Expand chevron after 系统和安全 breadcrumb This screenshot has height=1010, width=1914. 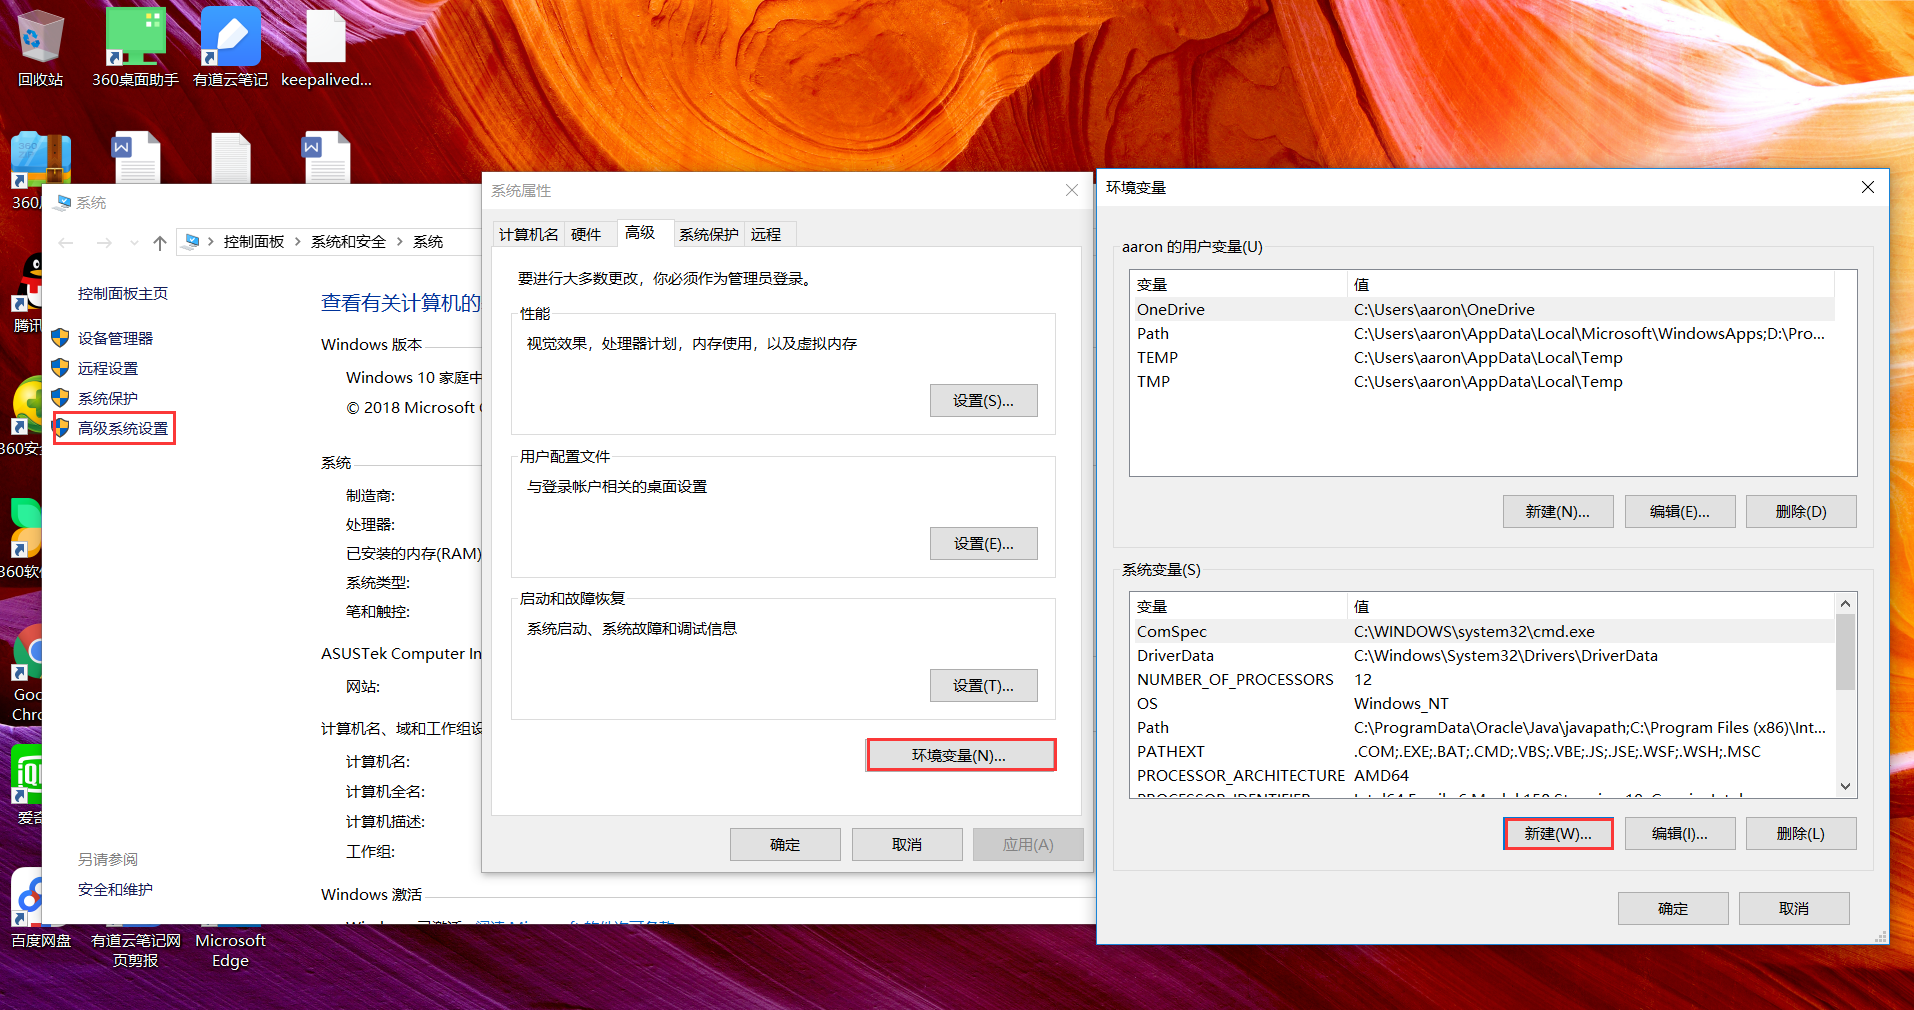400,242
